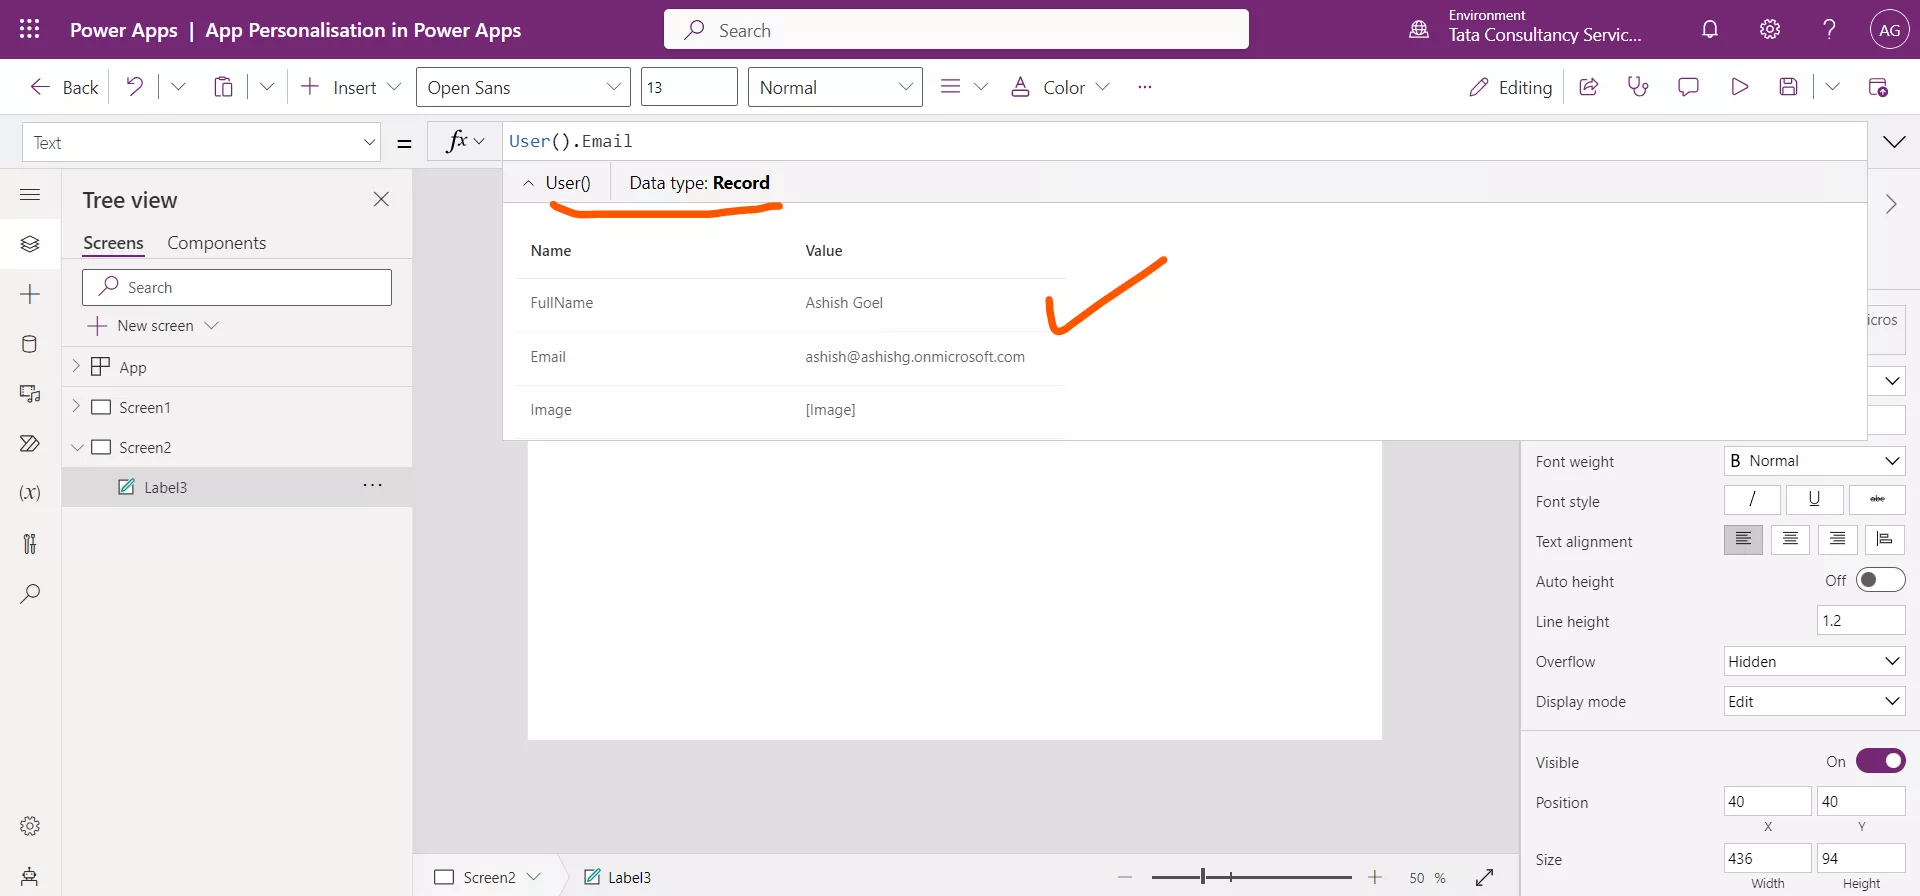Click the Publish icon
The height and width of the screenshot is (896, 1920).
1878,87
